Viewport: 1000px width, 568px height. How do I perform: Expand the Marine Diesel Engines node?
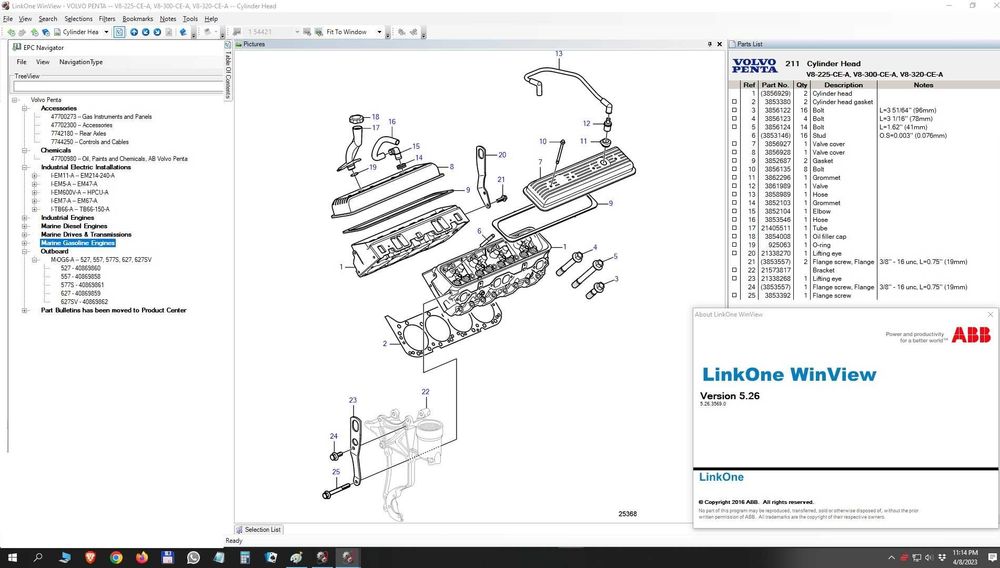(x=24, y=226)
